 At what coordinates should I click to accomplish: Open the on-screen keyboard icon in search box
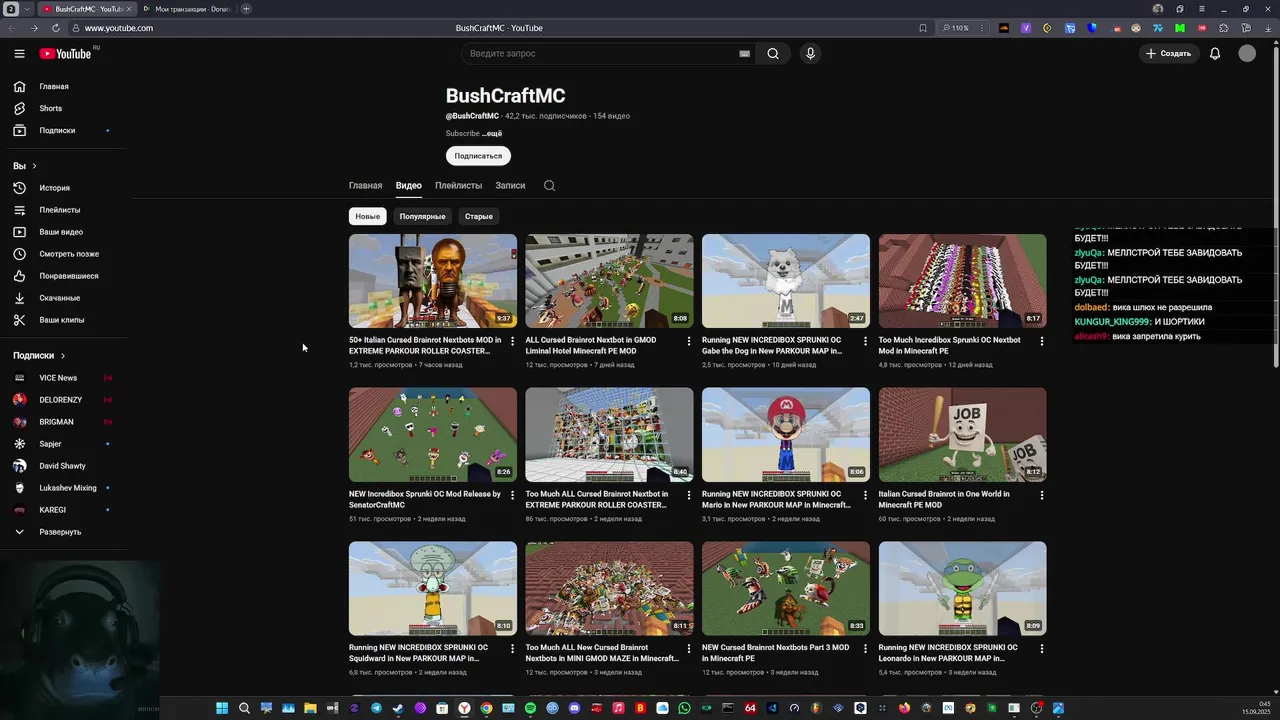744,53
